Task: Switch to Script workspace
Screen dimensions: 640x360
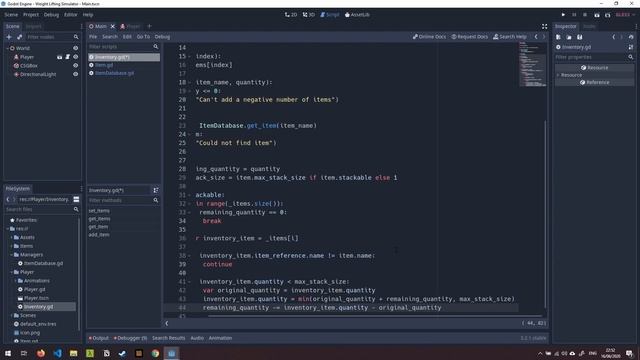Action: point(329,15)
